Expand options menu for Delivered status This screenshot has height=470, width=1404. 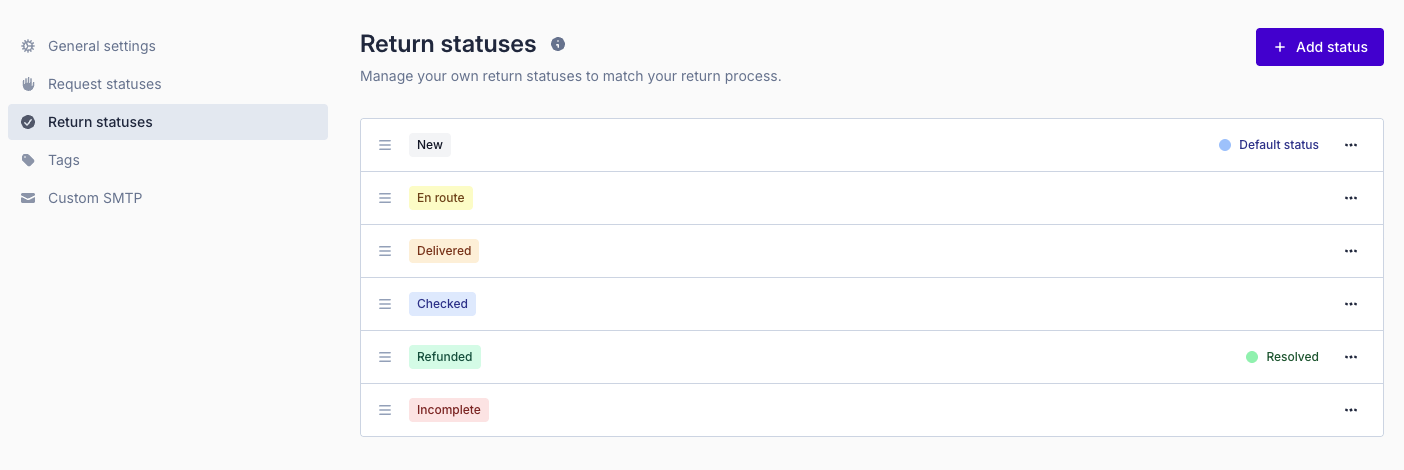click(x=1351, y=251)
